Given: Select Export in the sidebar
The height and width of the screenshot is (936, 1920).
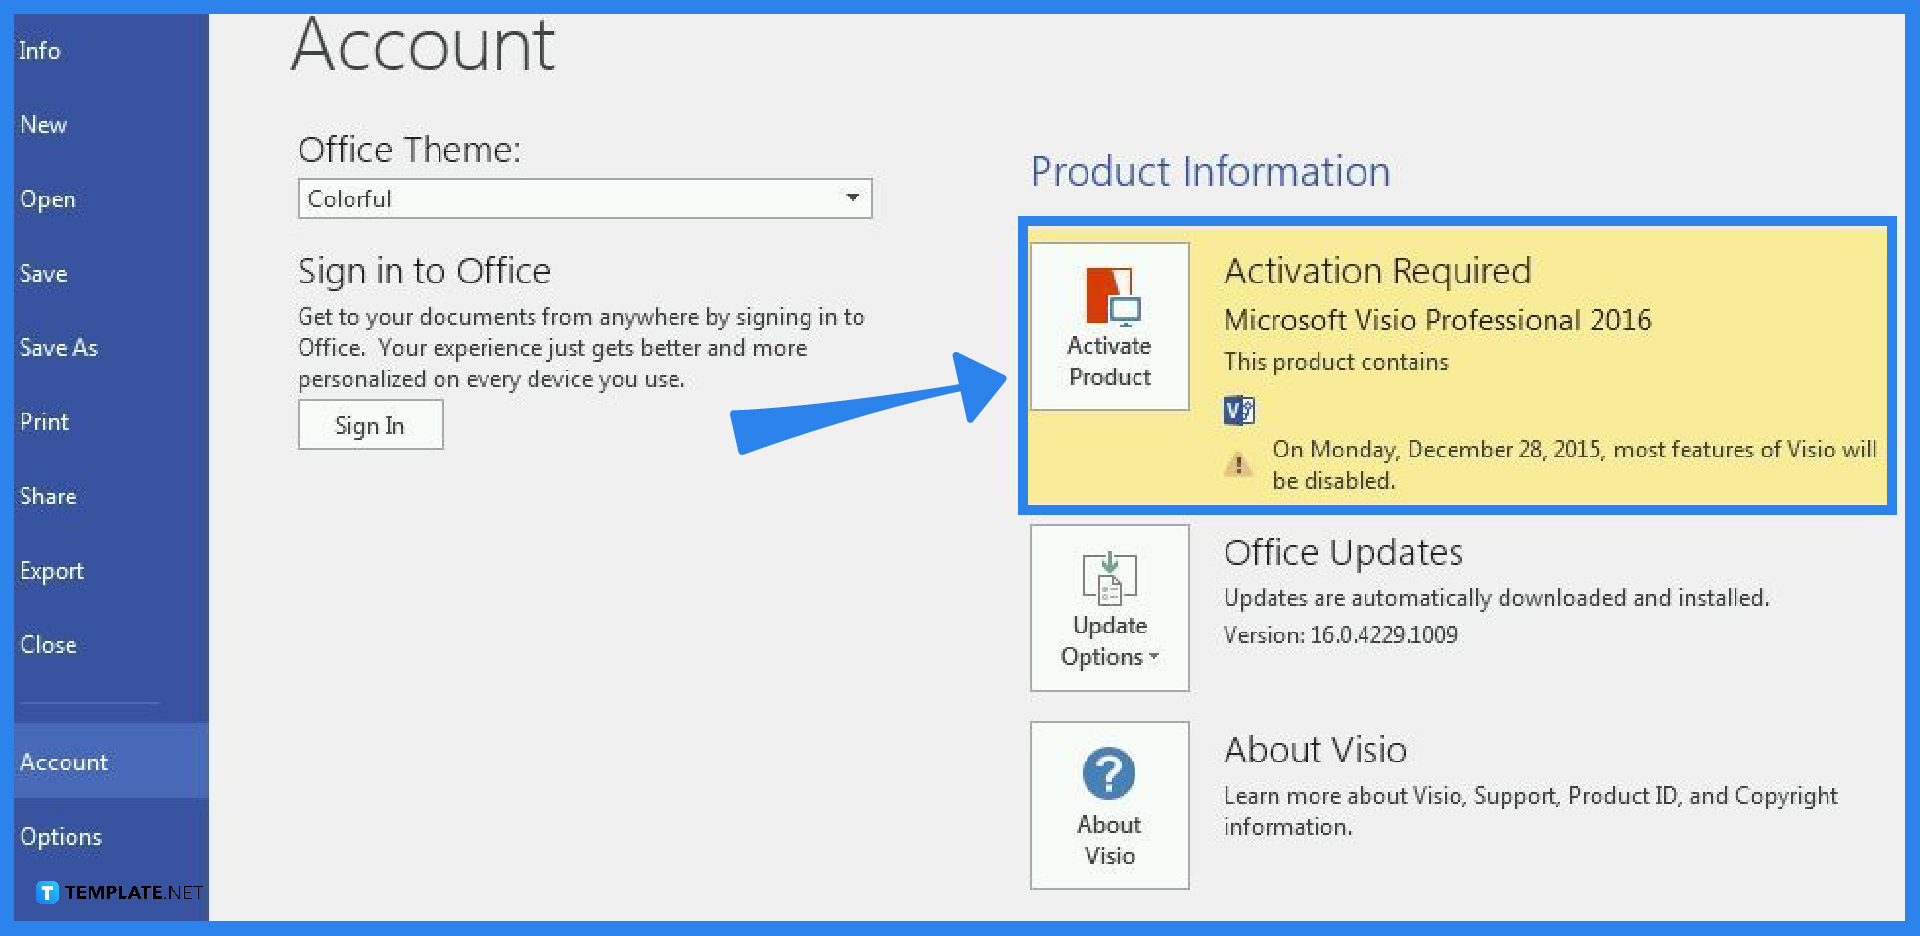Looking at the screenshot, I should point(52,570).
